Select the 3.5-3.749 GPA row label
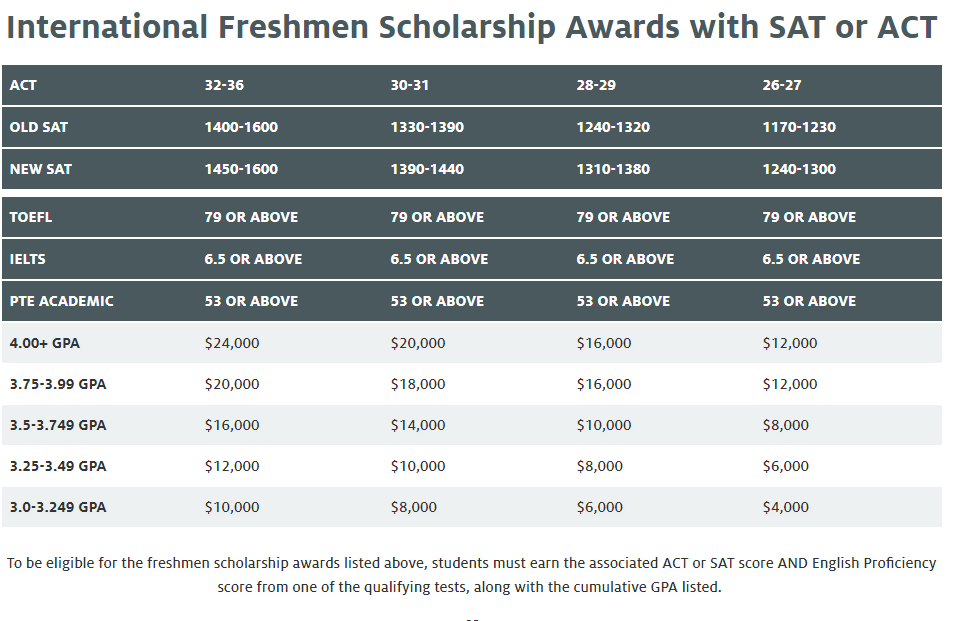 pos(58,425)
